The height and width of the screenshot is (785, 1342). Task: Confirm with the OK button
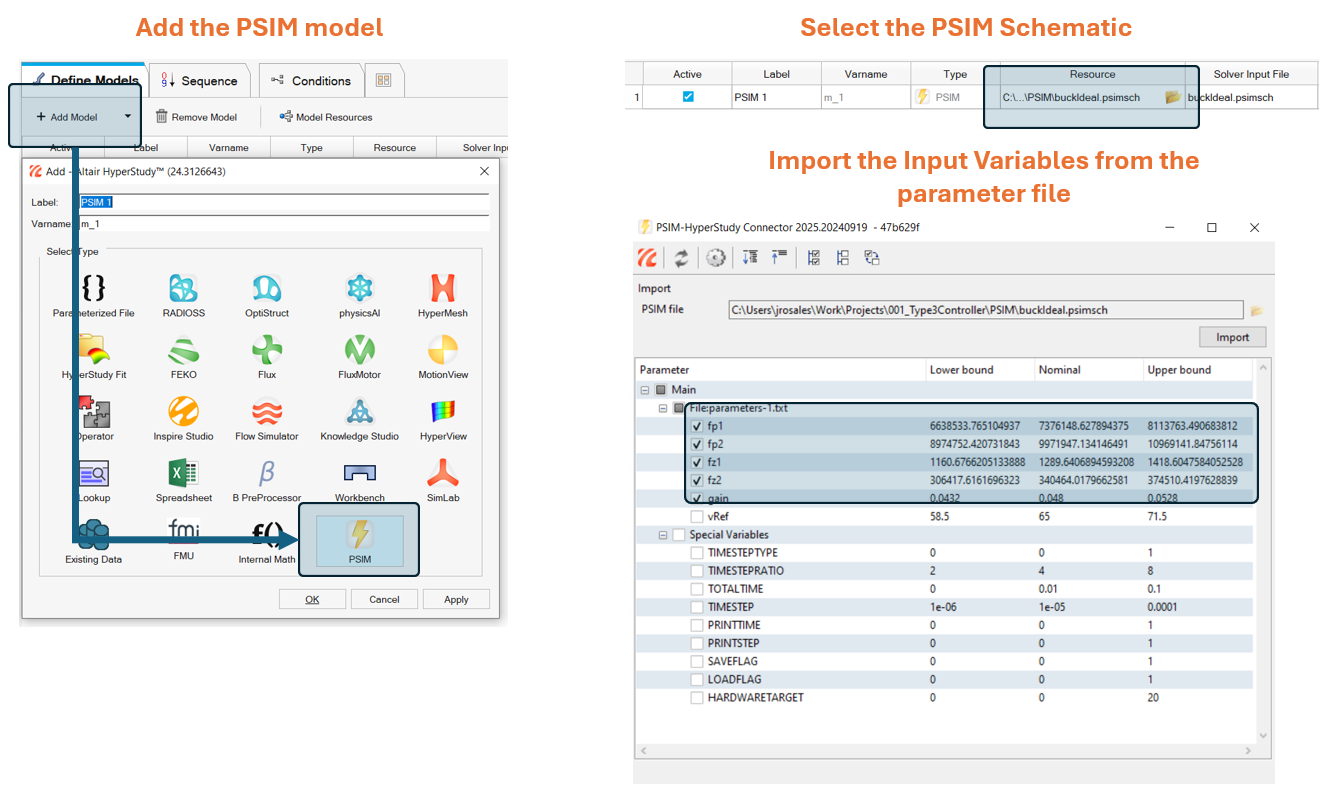tap(312, 599)
